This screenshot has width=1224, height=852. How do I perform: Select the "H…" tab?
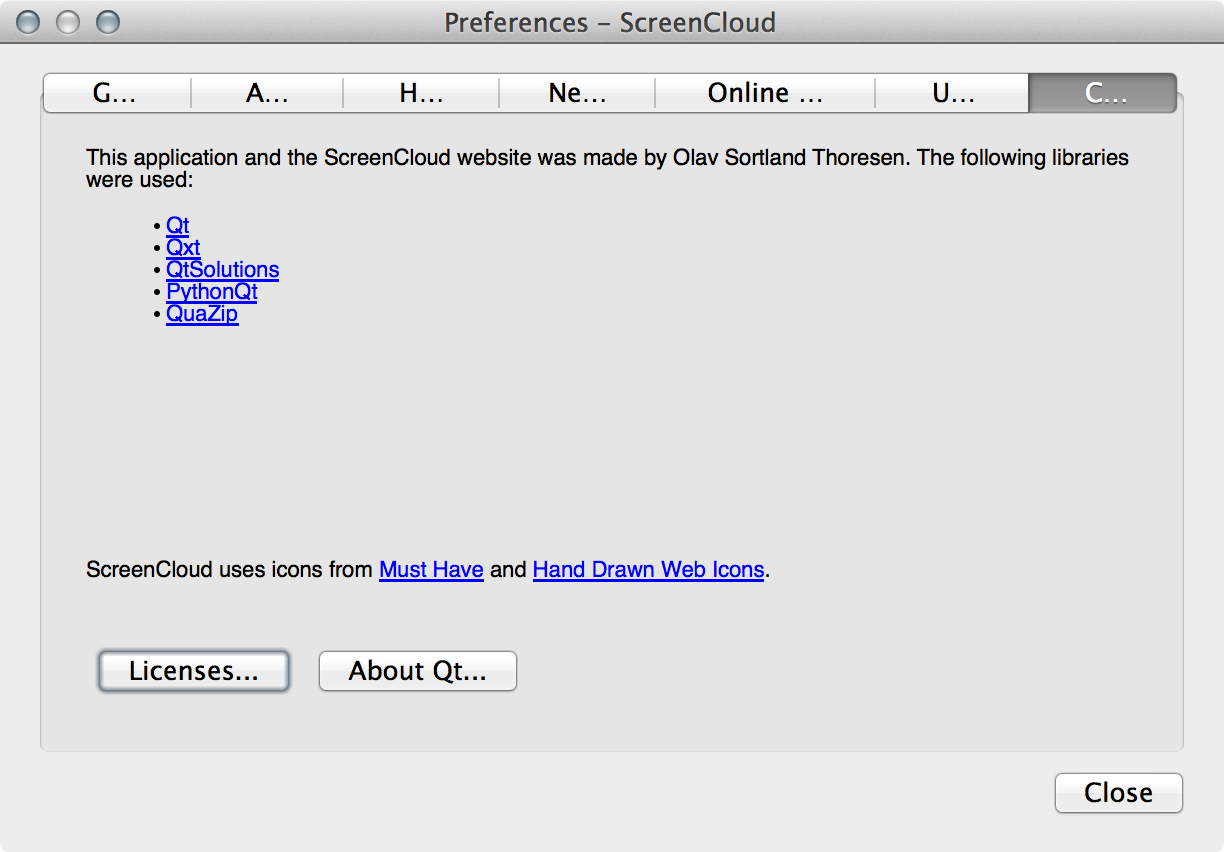click(421, 93)
